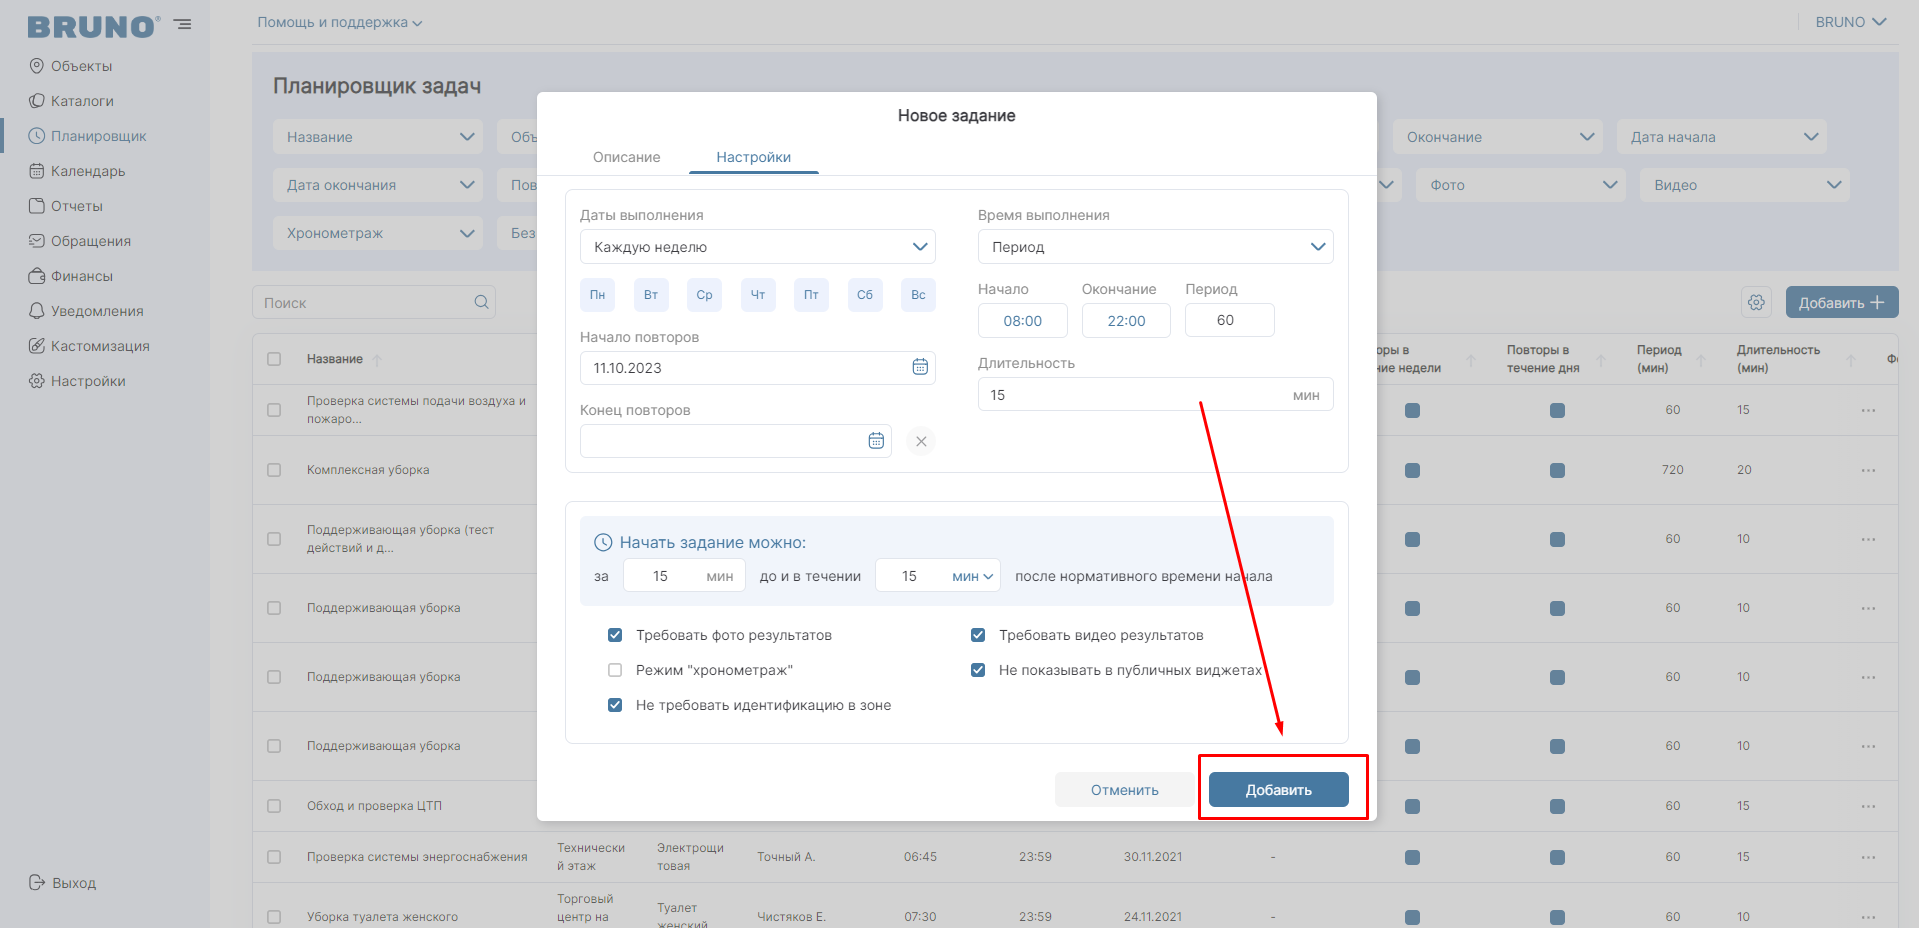Enable Режим "хронометраж" checkbox
The height and width of the screenshot is (928, 1919).
[615, 670]
